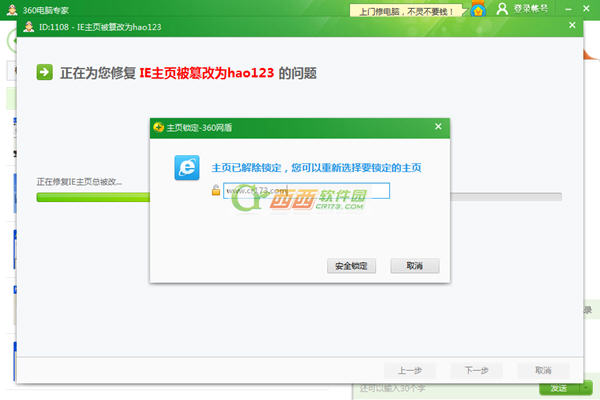Click the green arrow icon beside repair heading
The image size is (600, 400).
[x=44, y=72]
